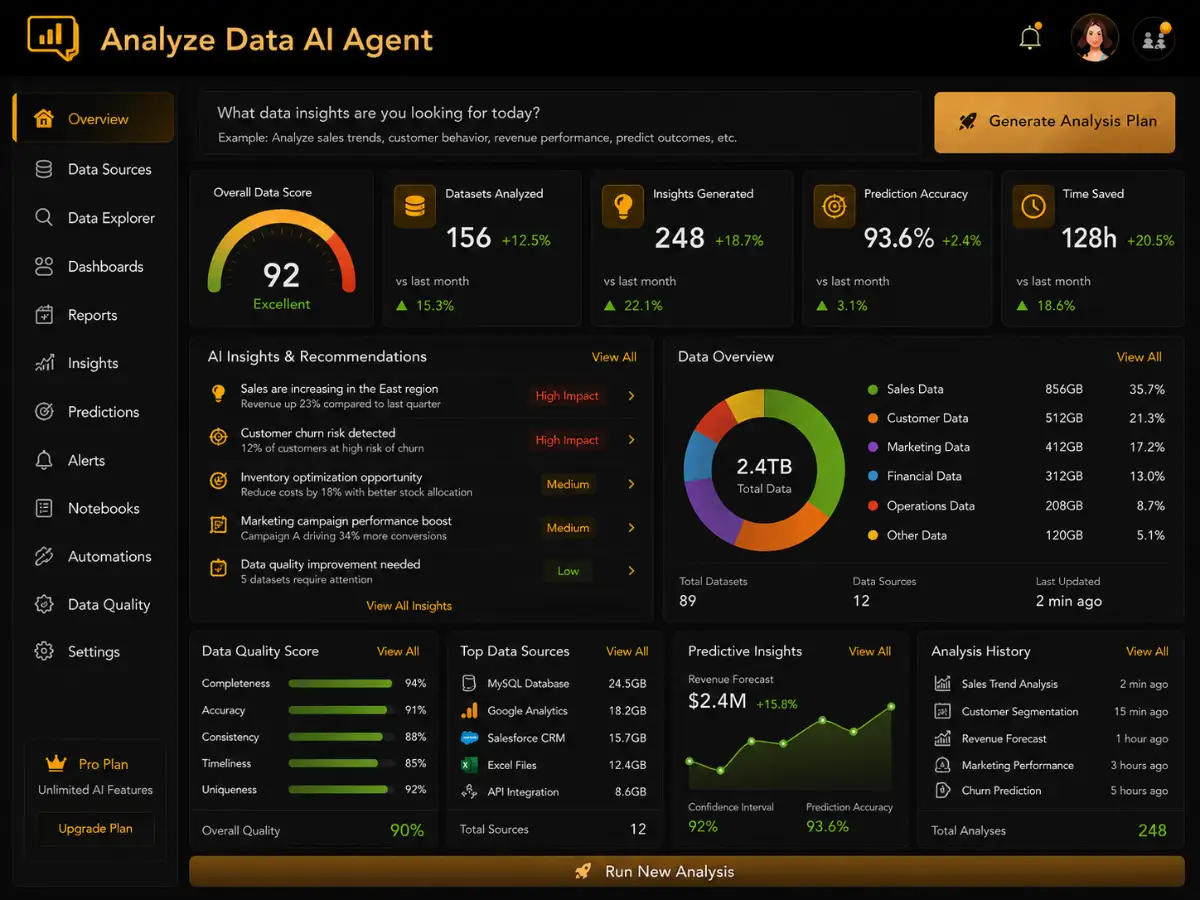Focus the data insights prompt field
The height and width of the screenshot is (900, 1200).
pos(559,124)
